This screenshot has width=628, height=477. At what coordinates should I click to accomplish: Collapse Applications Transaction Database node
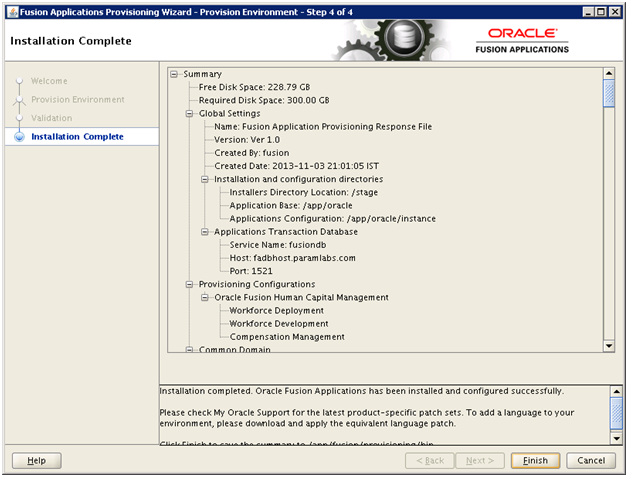point(205,232)
